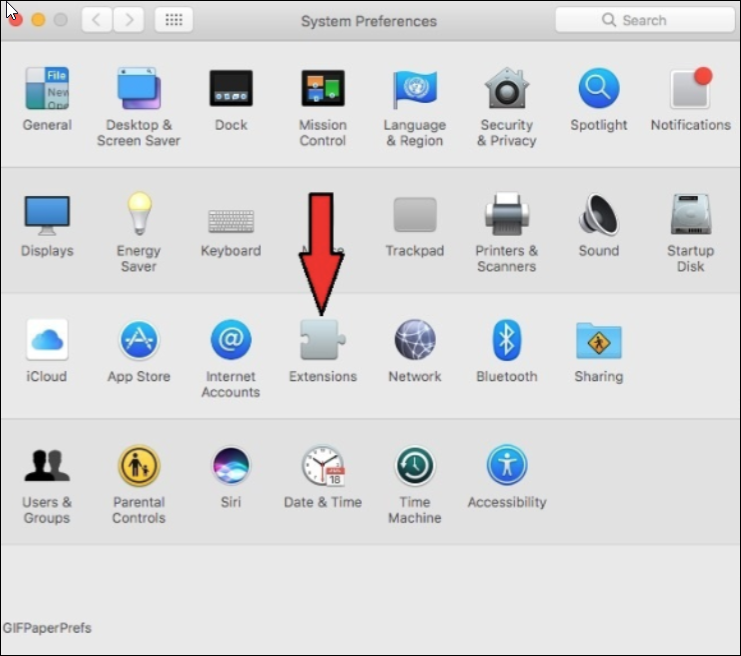The width and height of the screenshot is (741, 656).
Task: Minimize the System Preferences window
Action: [38, 20]
